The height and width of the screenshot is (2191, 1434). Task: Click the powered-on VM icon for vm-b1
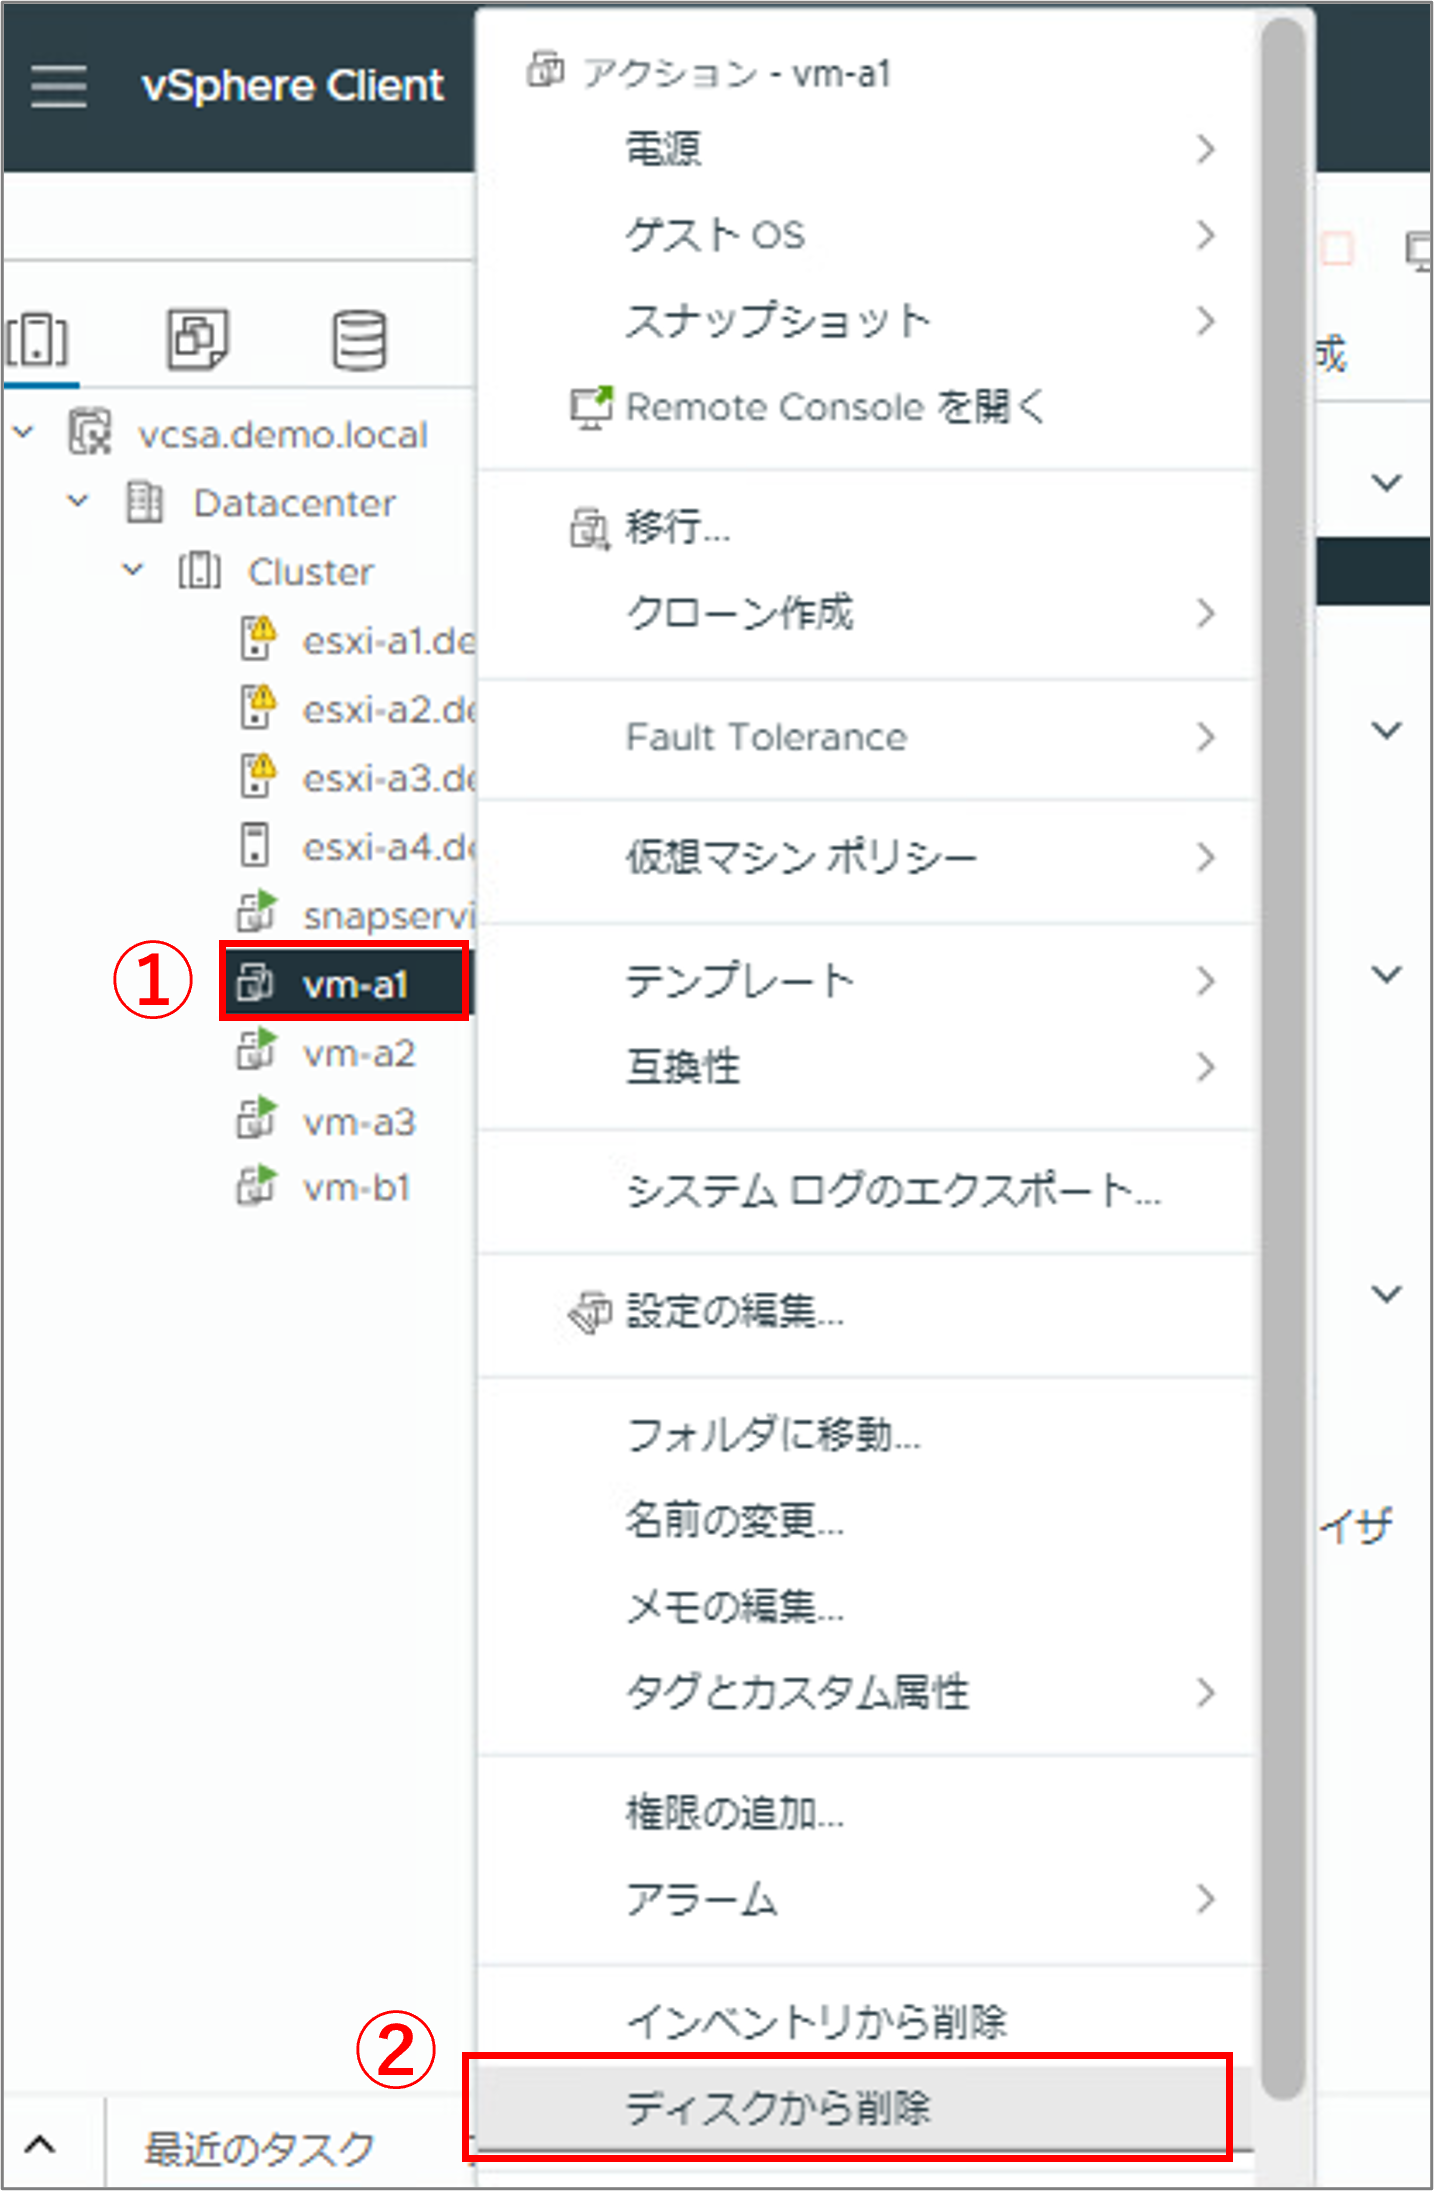256,1186
